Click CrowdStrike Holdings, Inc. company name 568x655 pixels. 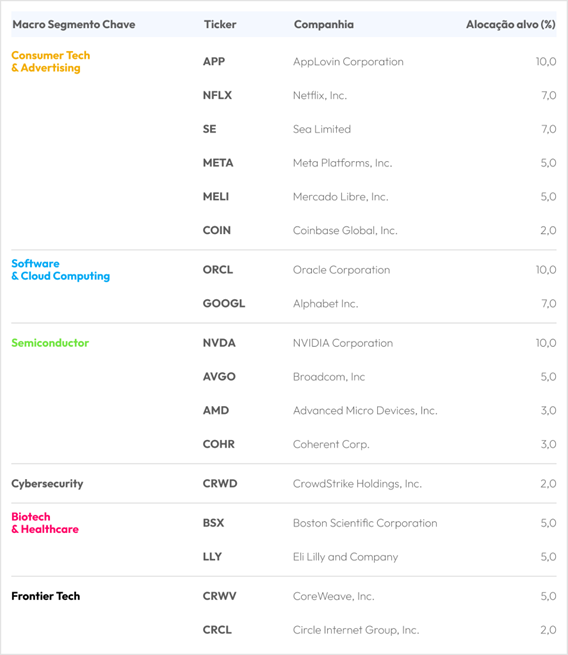click(358, 484)
